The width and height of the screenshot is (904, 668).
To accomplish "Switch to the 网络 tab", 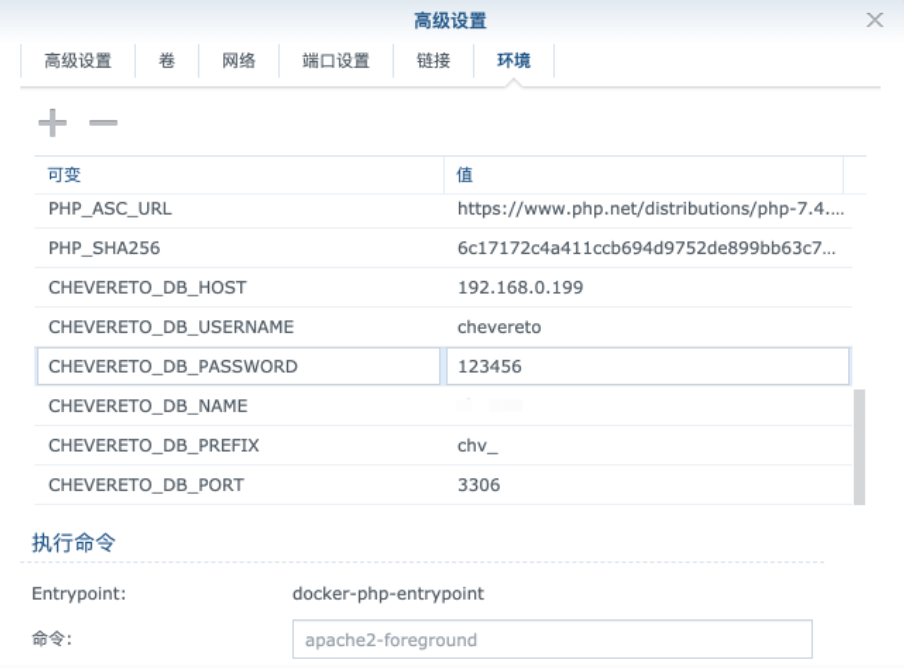I will [239, 61].
